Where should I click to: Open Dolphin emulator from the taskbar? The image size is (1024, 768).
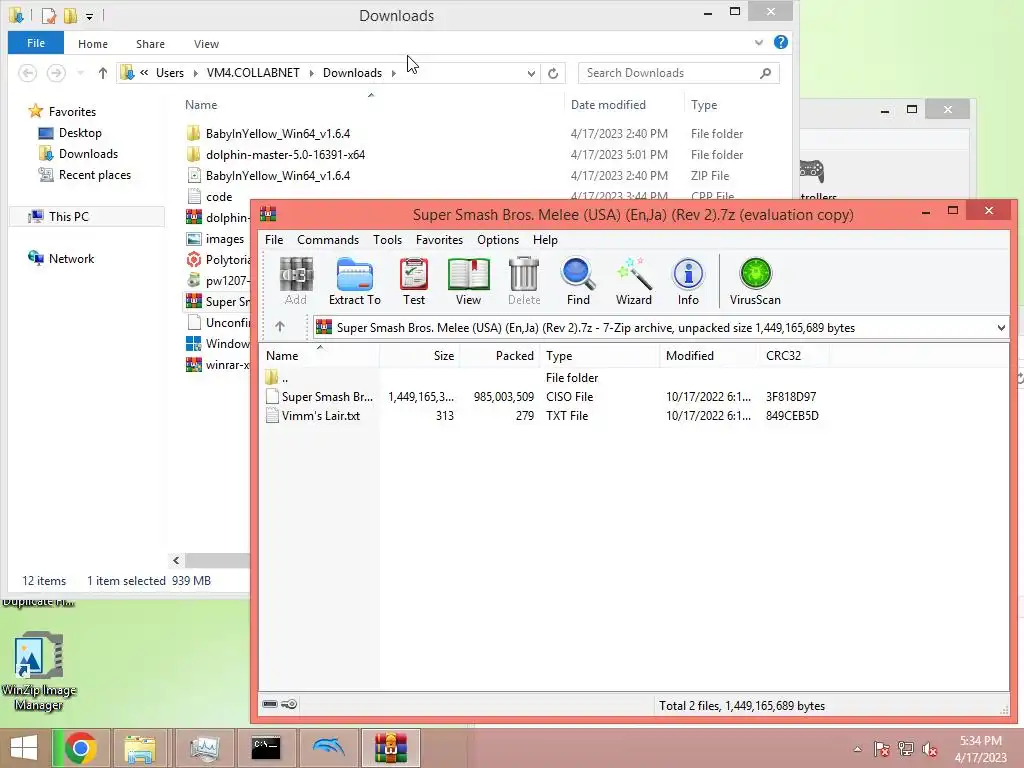[328, 748]
